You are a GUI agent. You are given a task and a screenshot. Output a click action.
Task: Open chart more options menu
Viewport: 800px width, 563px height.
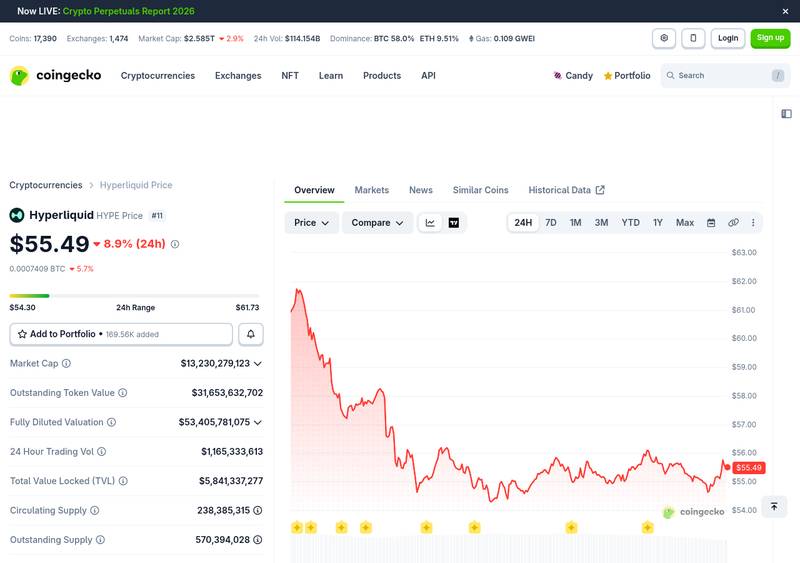753,223
